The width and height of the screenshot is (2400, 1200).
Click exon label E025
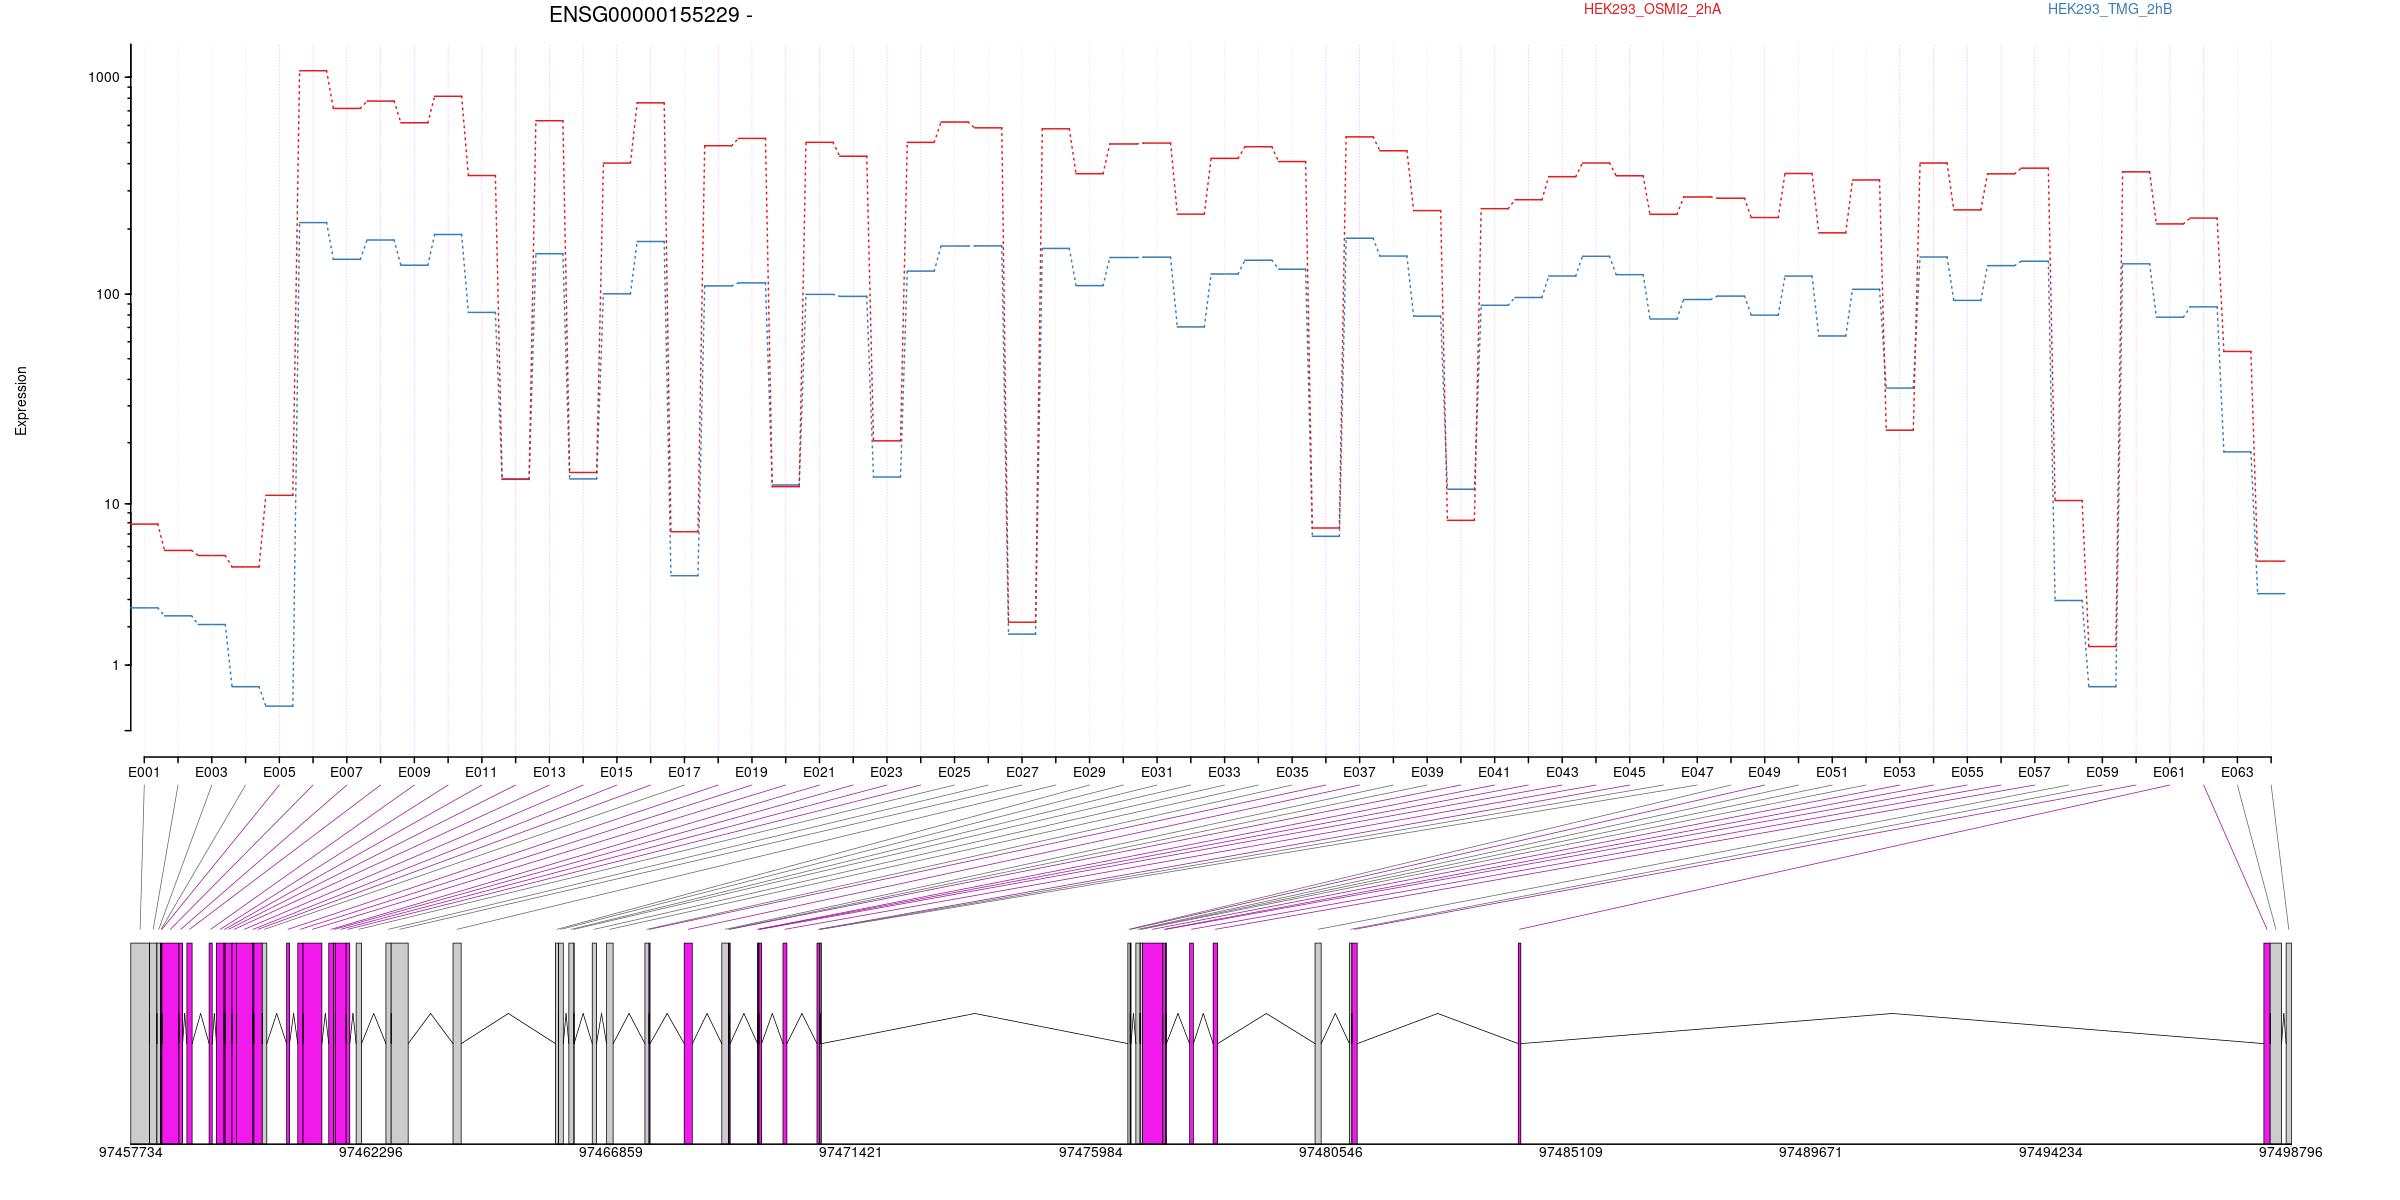954,772
